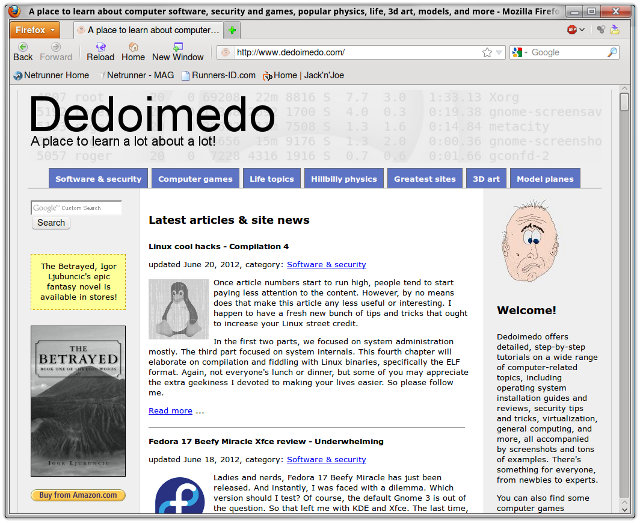The height and width of the screenshot is (523, 640).
Task: Click the Forward arrow icon
Action: [56, 47]
